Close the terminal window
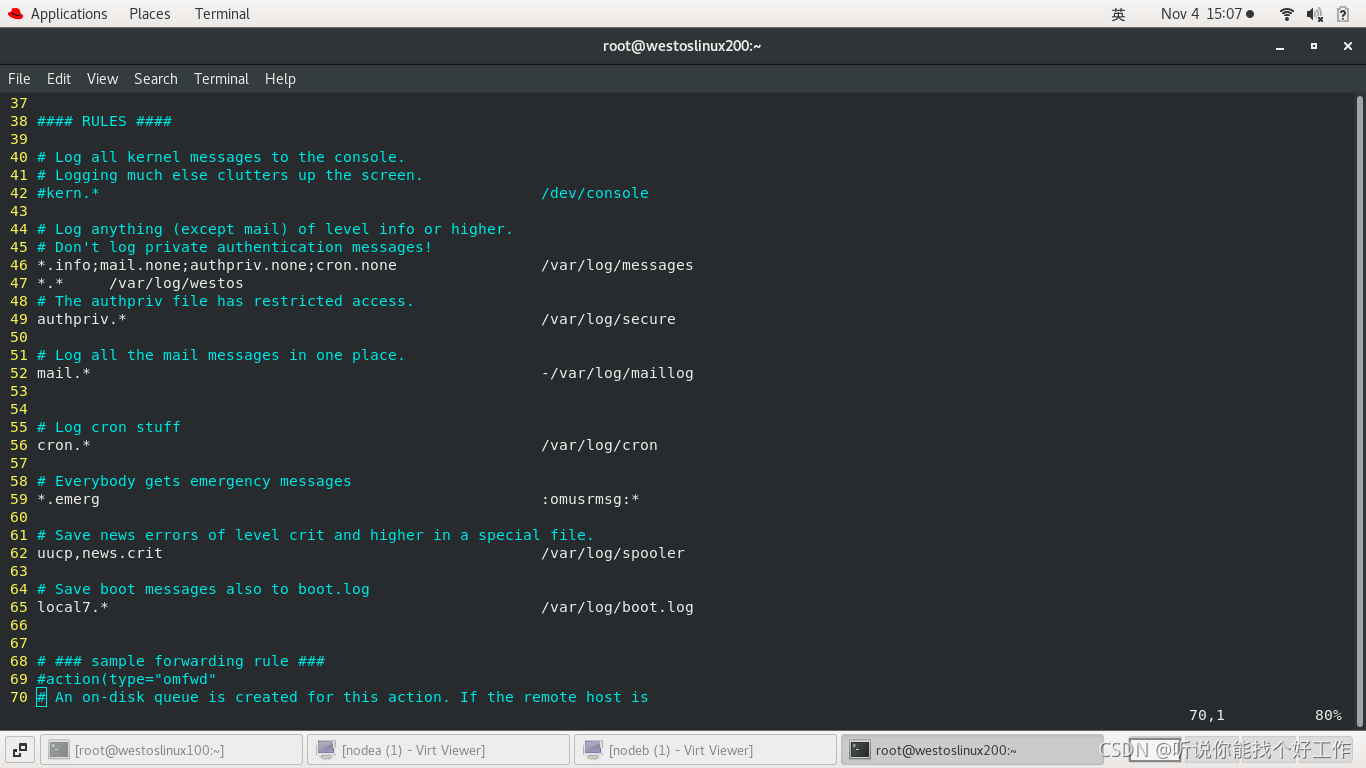1366x768 pixels. [x=1347, y=46]
